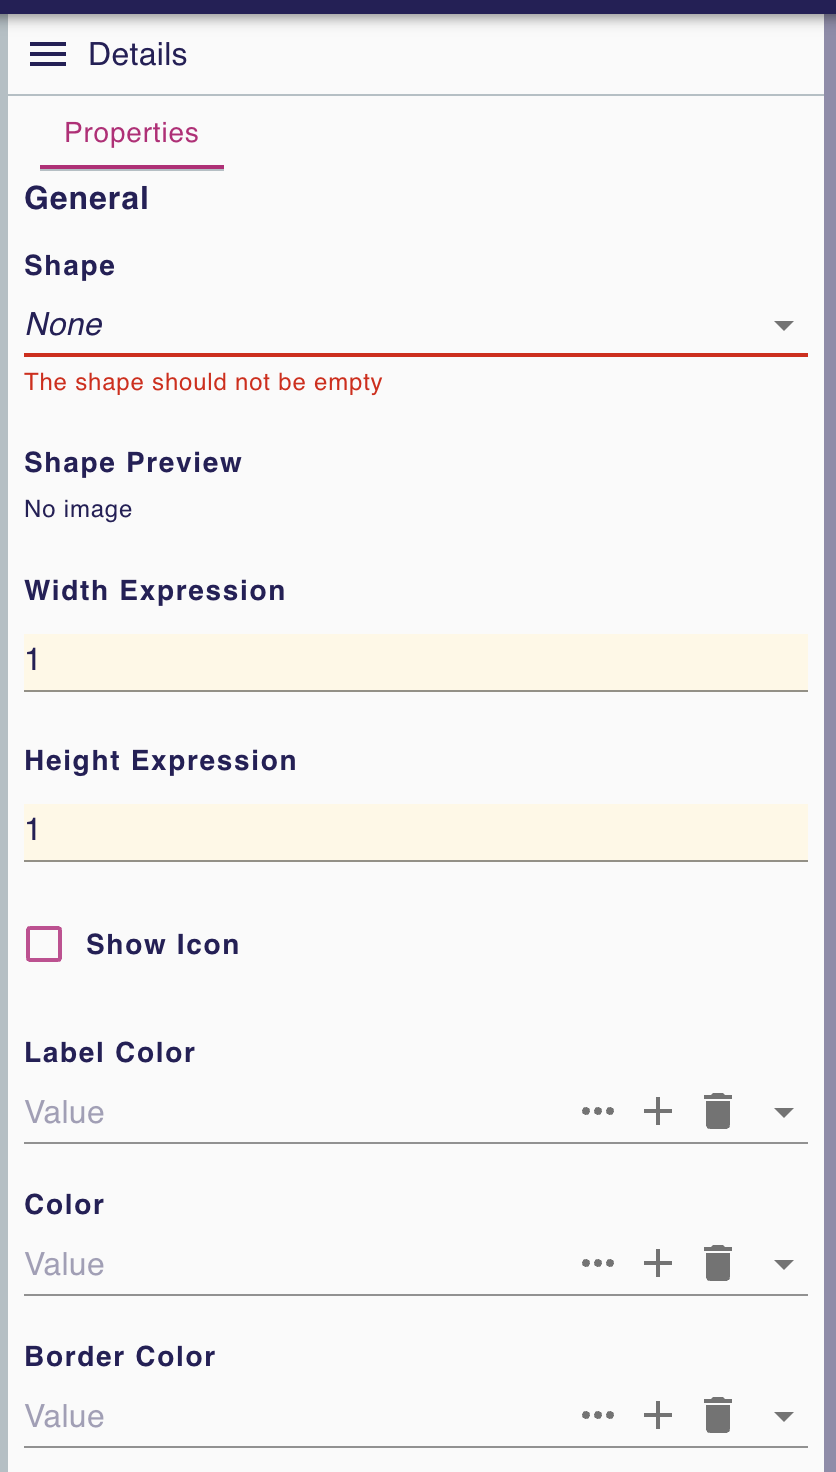836x1472 pixels.
Task: Expand the Label Color dropdown arrow
Action: [x=784, y=1111]
